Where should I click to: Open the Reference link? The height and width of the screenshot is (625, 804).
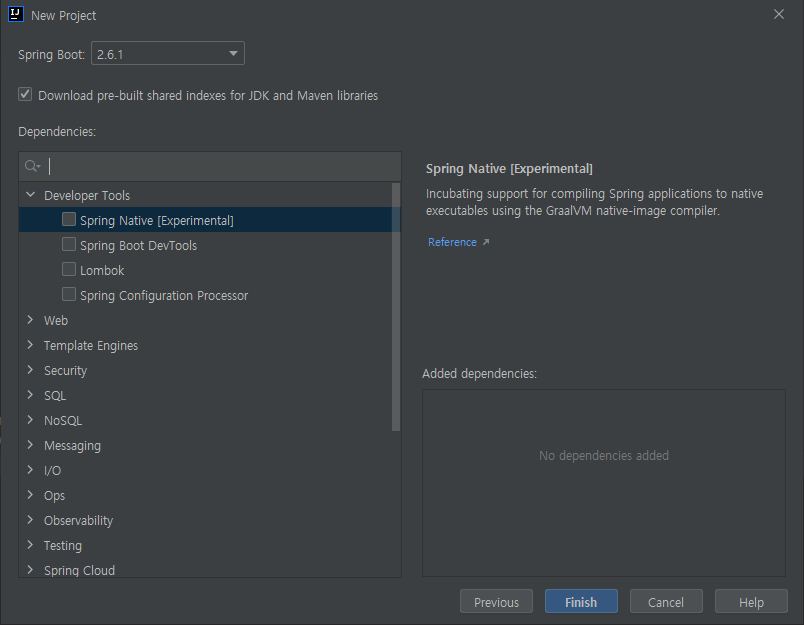pos(452,241)
